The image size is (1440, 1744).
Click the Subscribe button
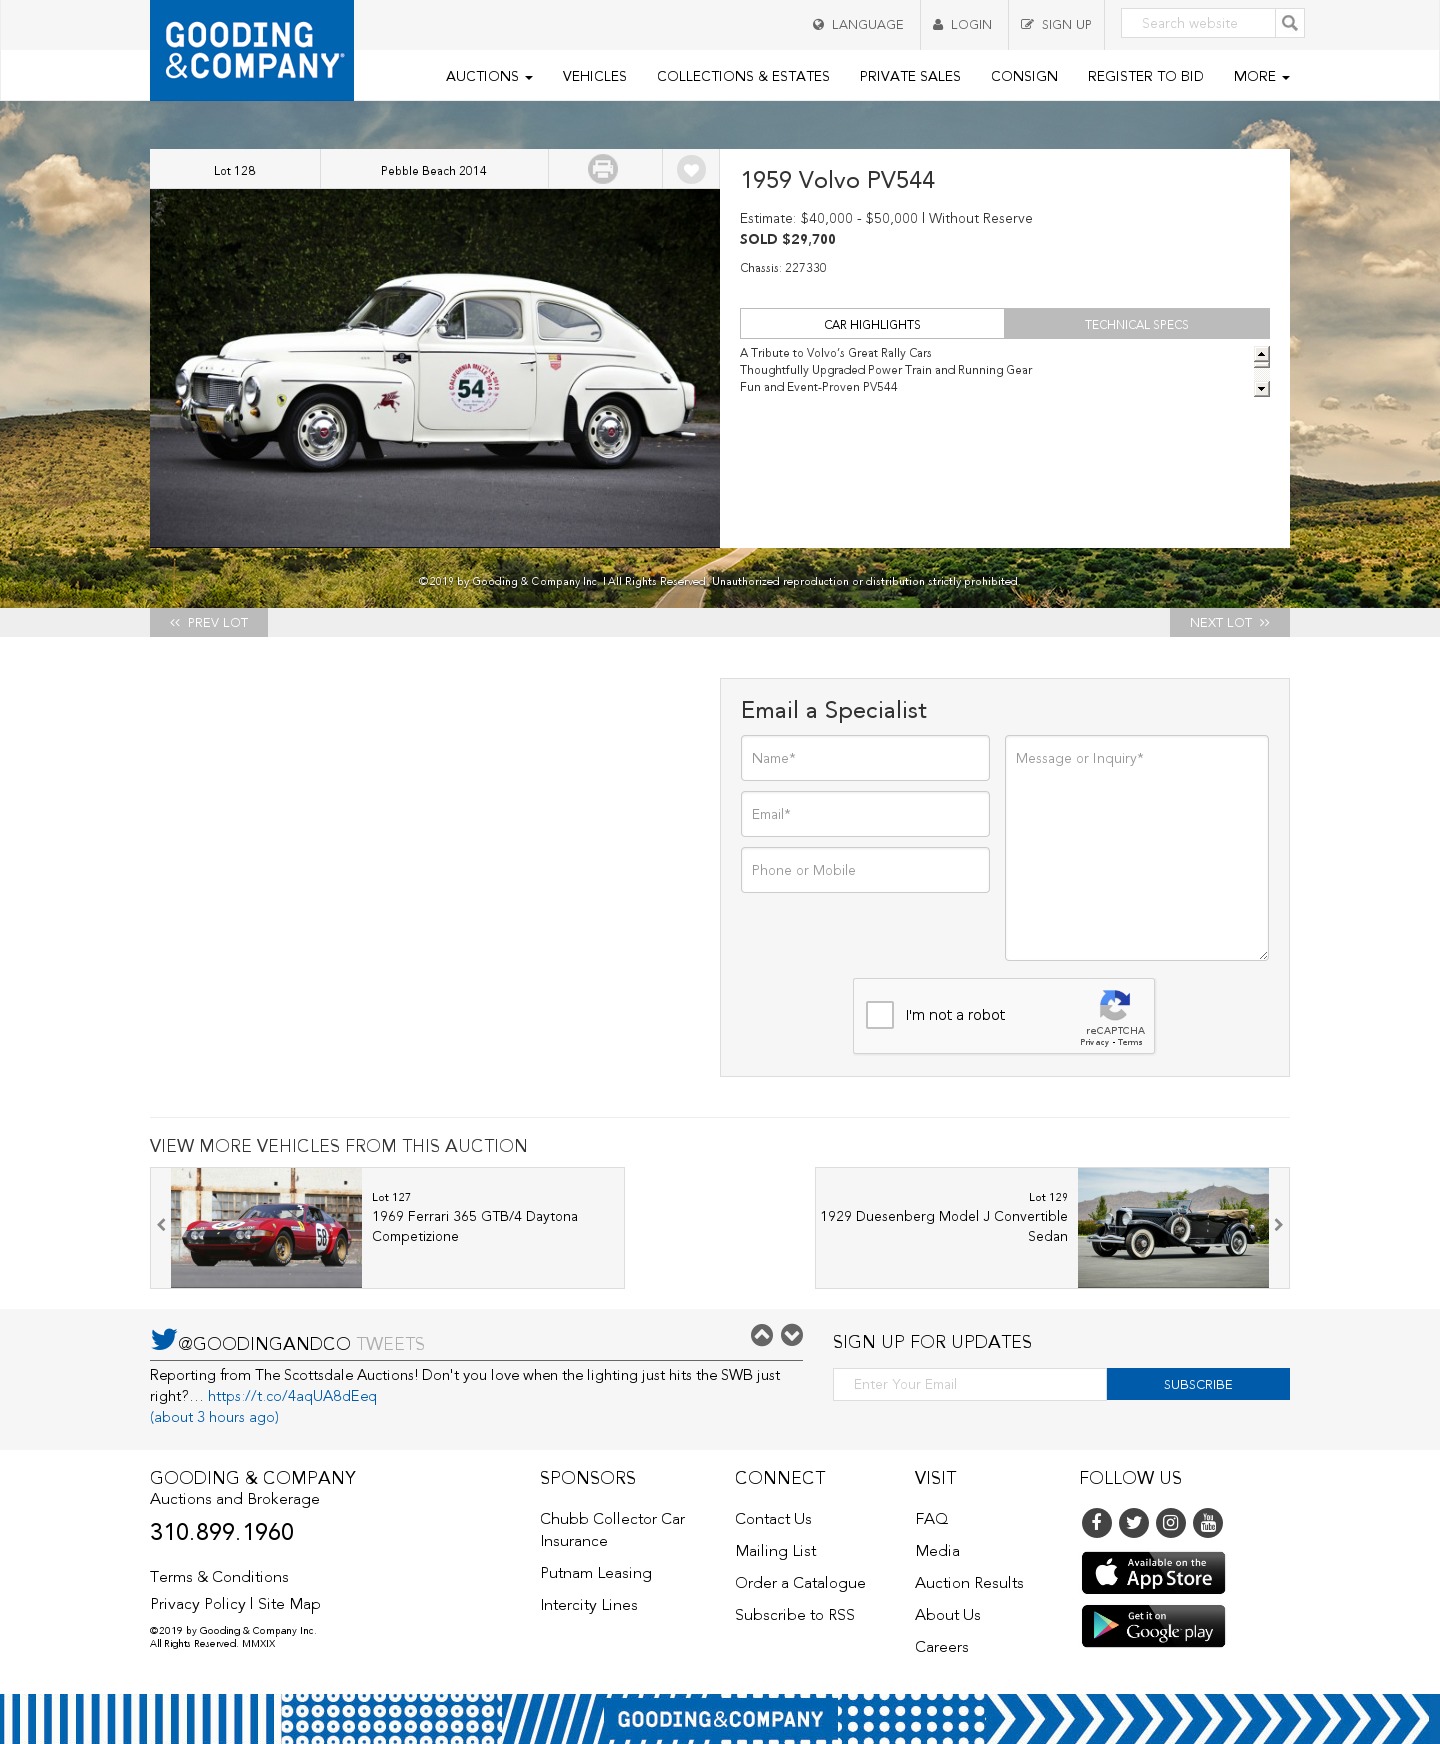click(x=1198, y=1384)
